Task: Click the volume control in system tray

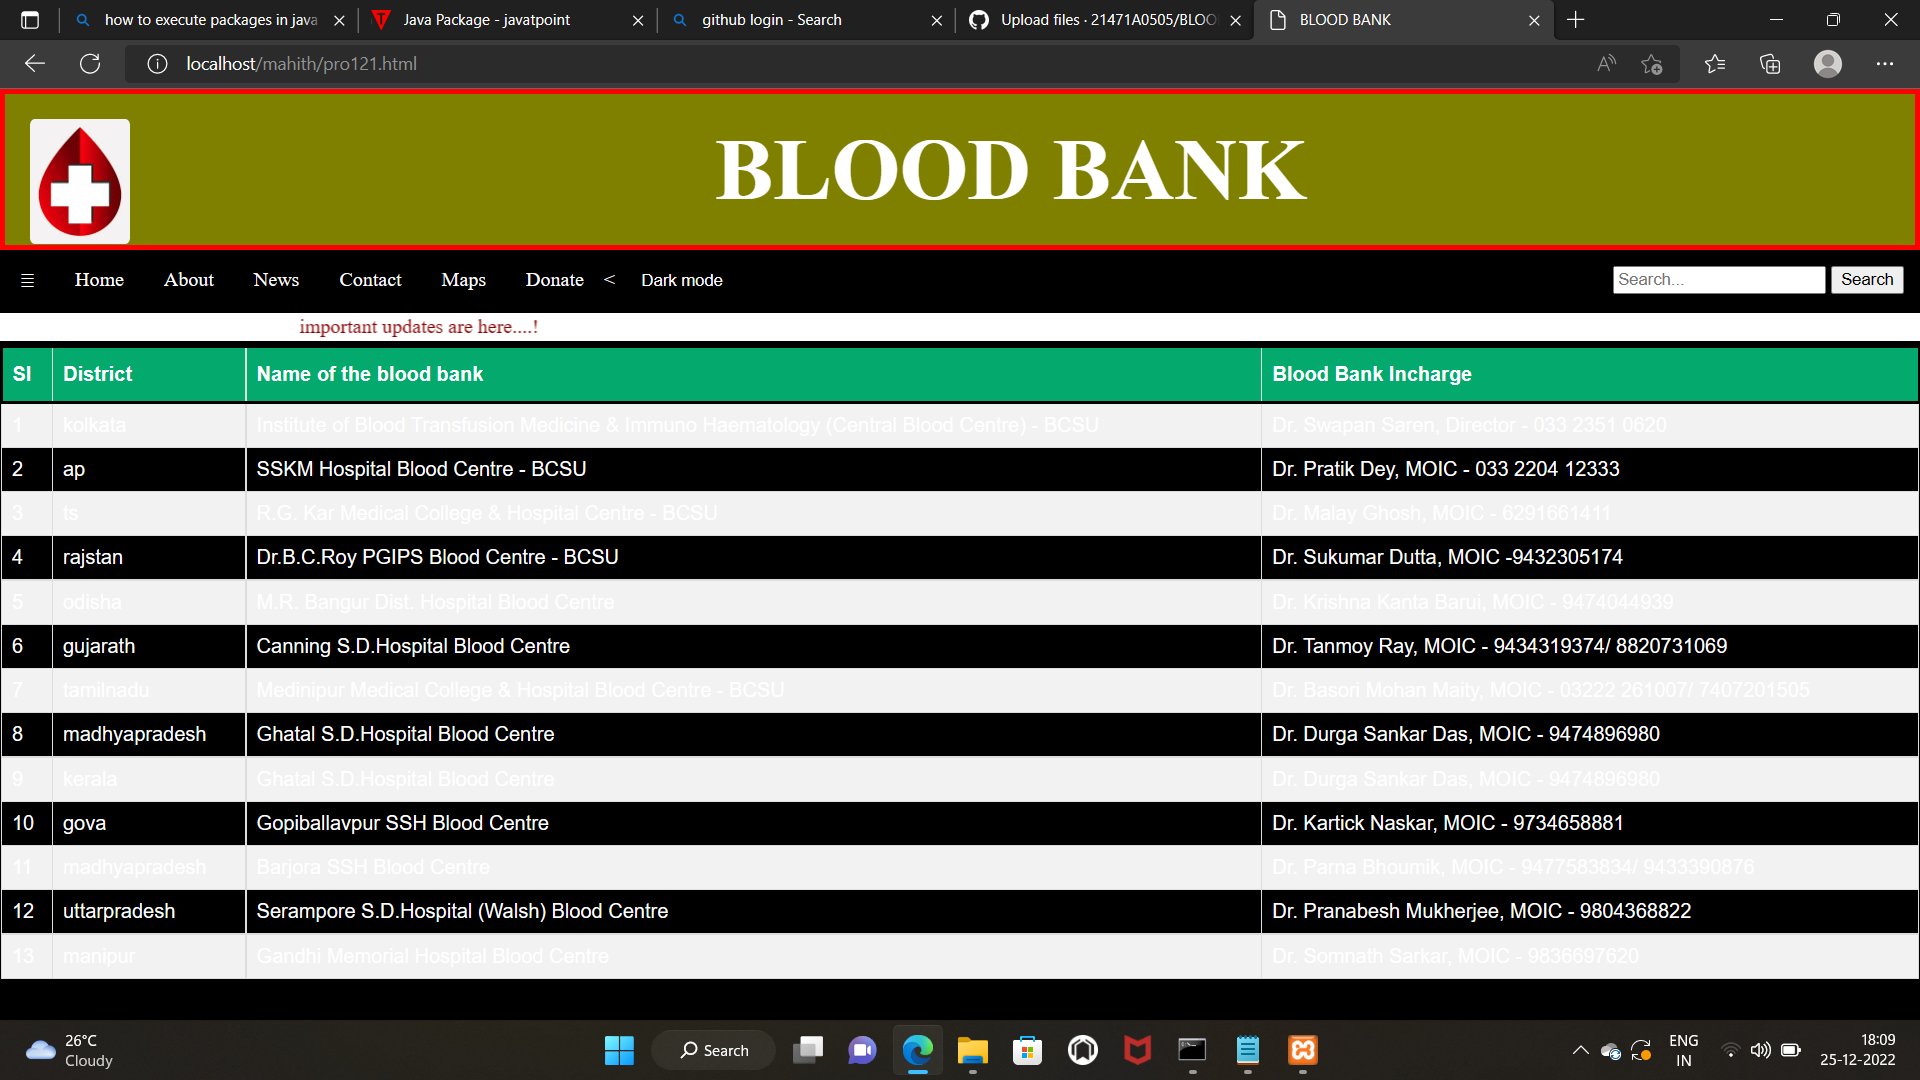Action: [1761, 1050]
